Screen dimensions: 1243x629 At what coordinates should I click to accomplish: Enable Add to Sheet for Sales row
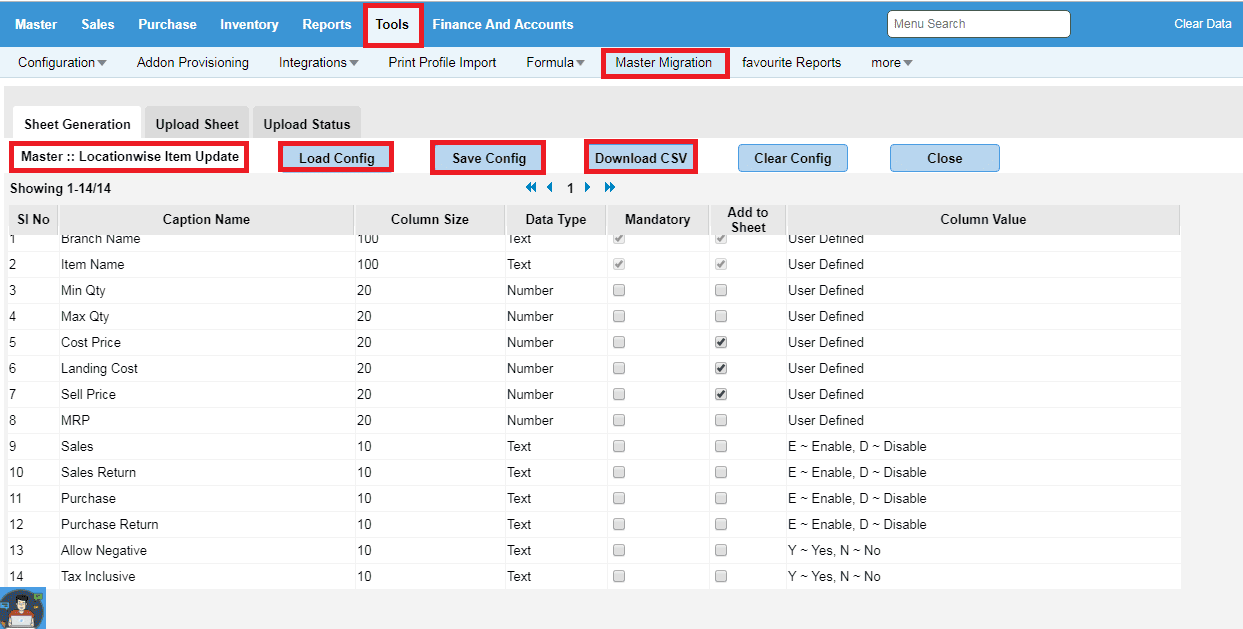pyautogui.click(x=721, y=446)
